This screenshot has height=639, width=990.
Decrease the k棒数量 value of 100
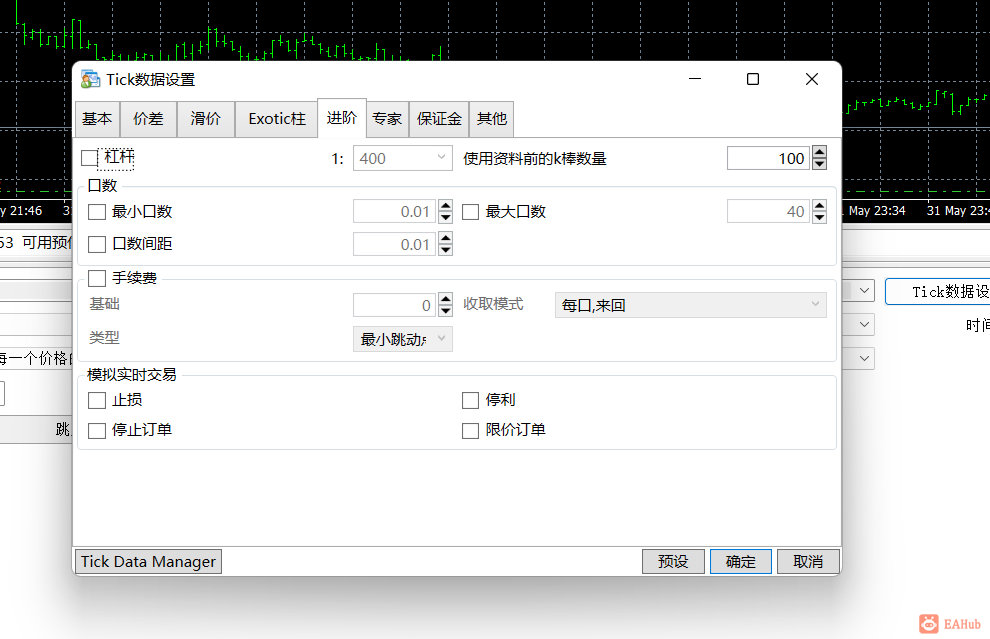point(820,164)
